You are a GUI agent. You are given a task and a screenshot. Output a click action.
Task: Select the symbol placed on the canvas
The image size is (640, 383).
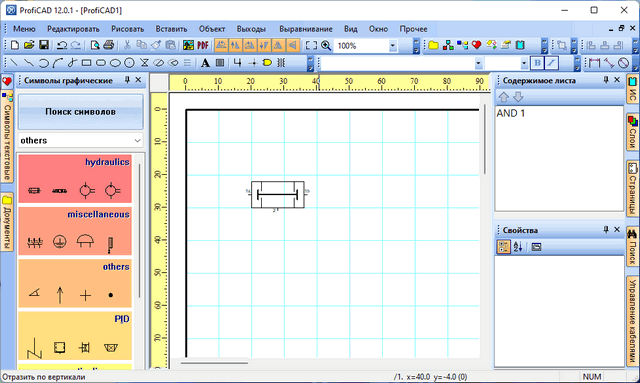point(278,195)
